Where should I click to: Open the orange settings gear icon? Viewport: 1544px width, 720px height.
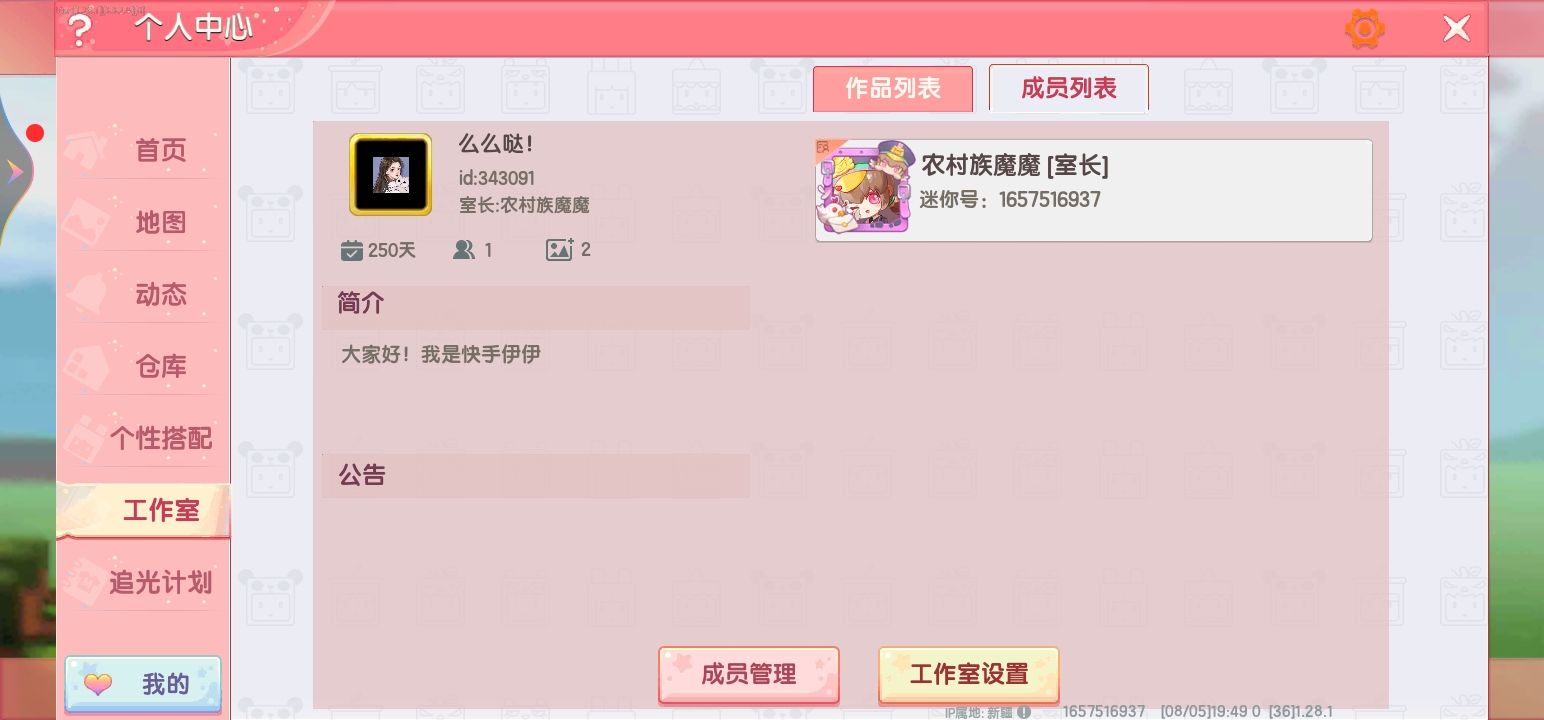tap(1365, 29)
